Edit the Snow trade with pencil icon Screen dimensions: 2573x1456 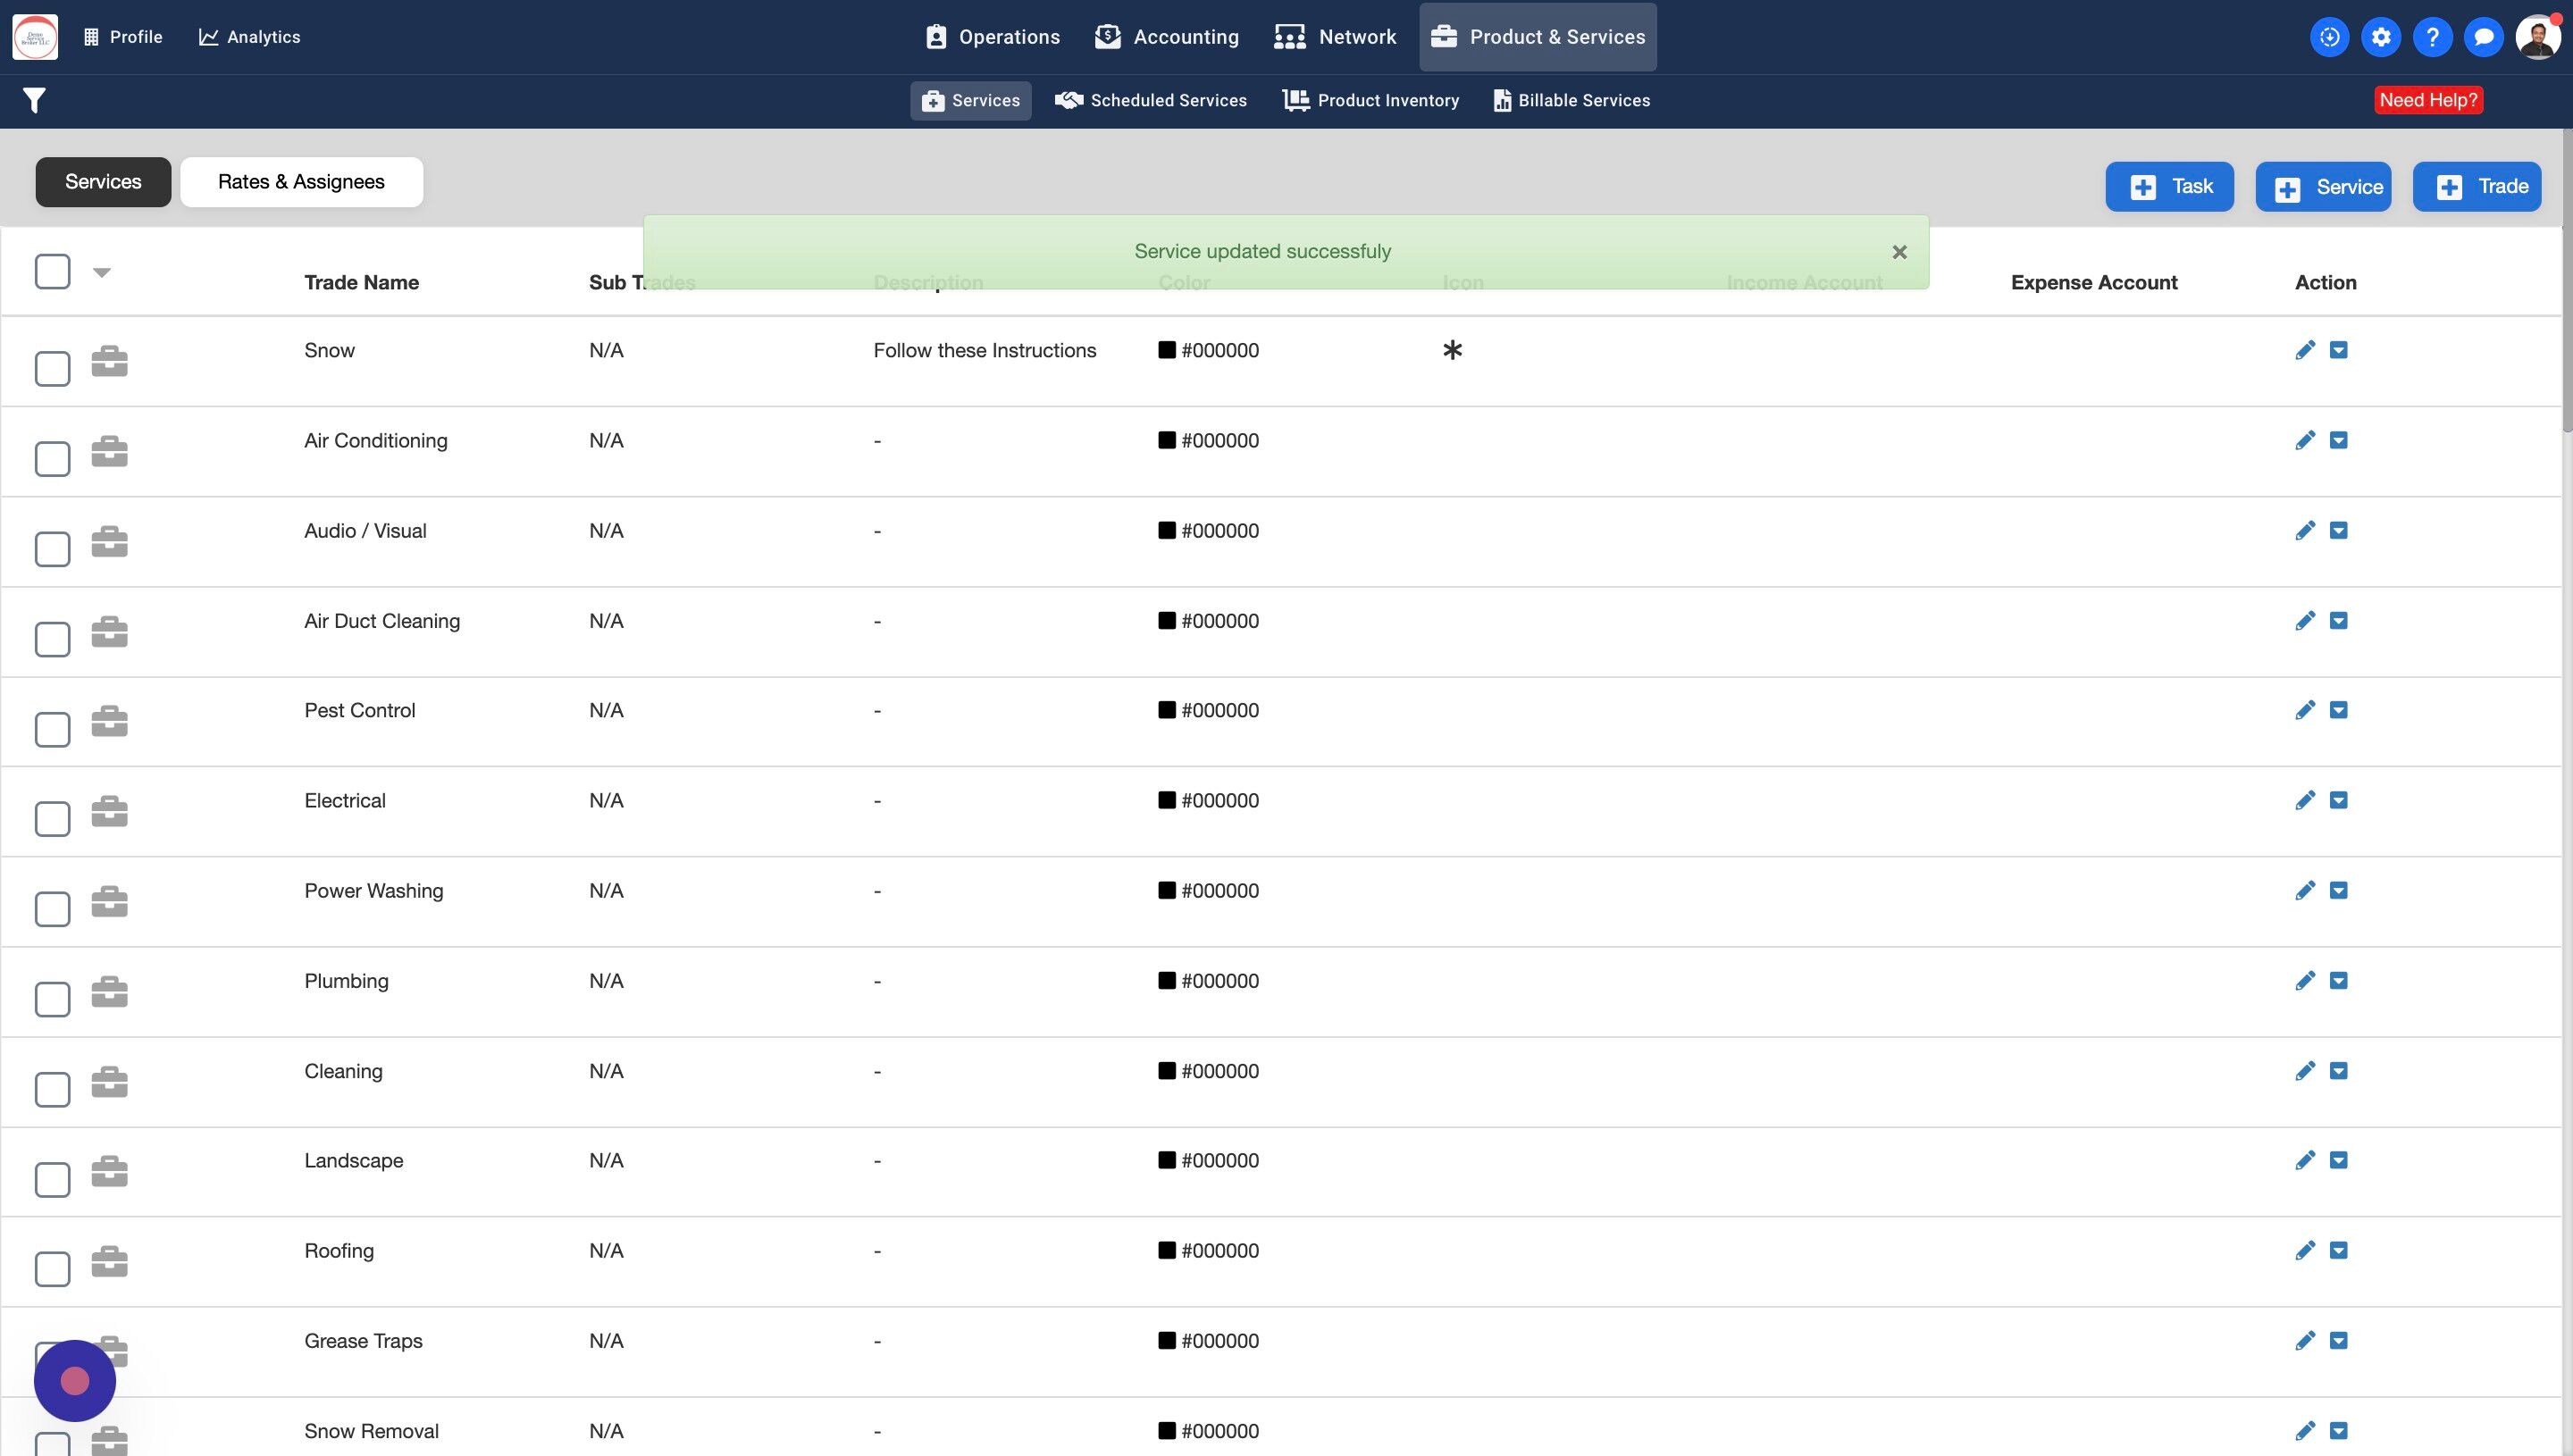[2304, 350]
